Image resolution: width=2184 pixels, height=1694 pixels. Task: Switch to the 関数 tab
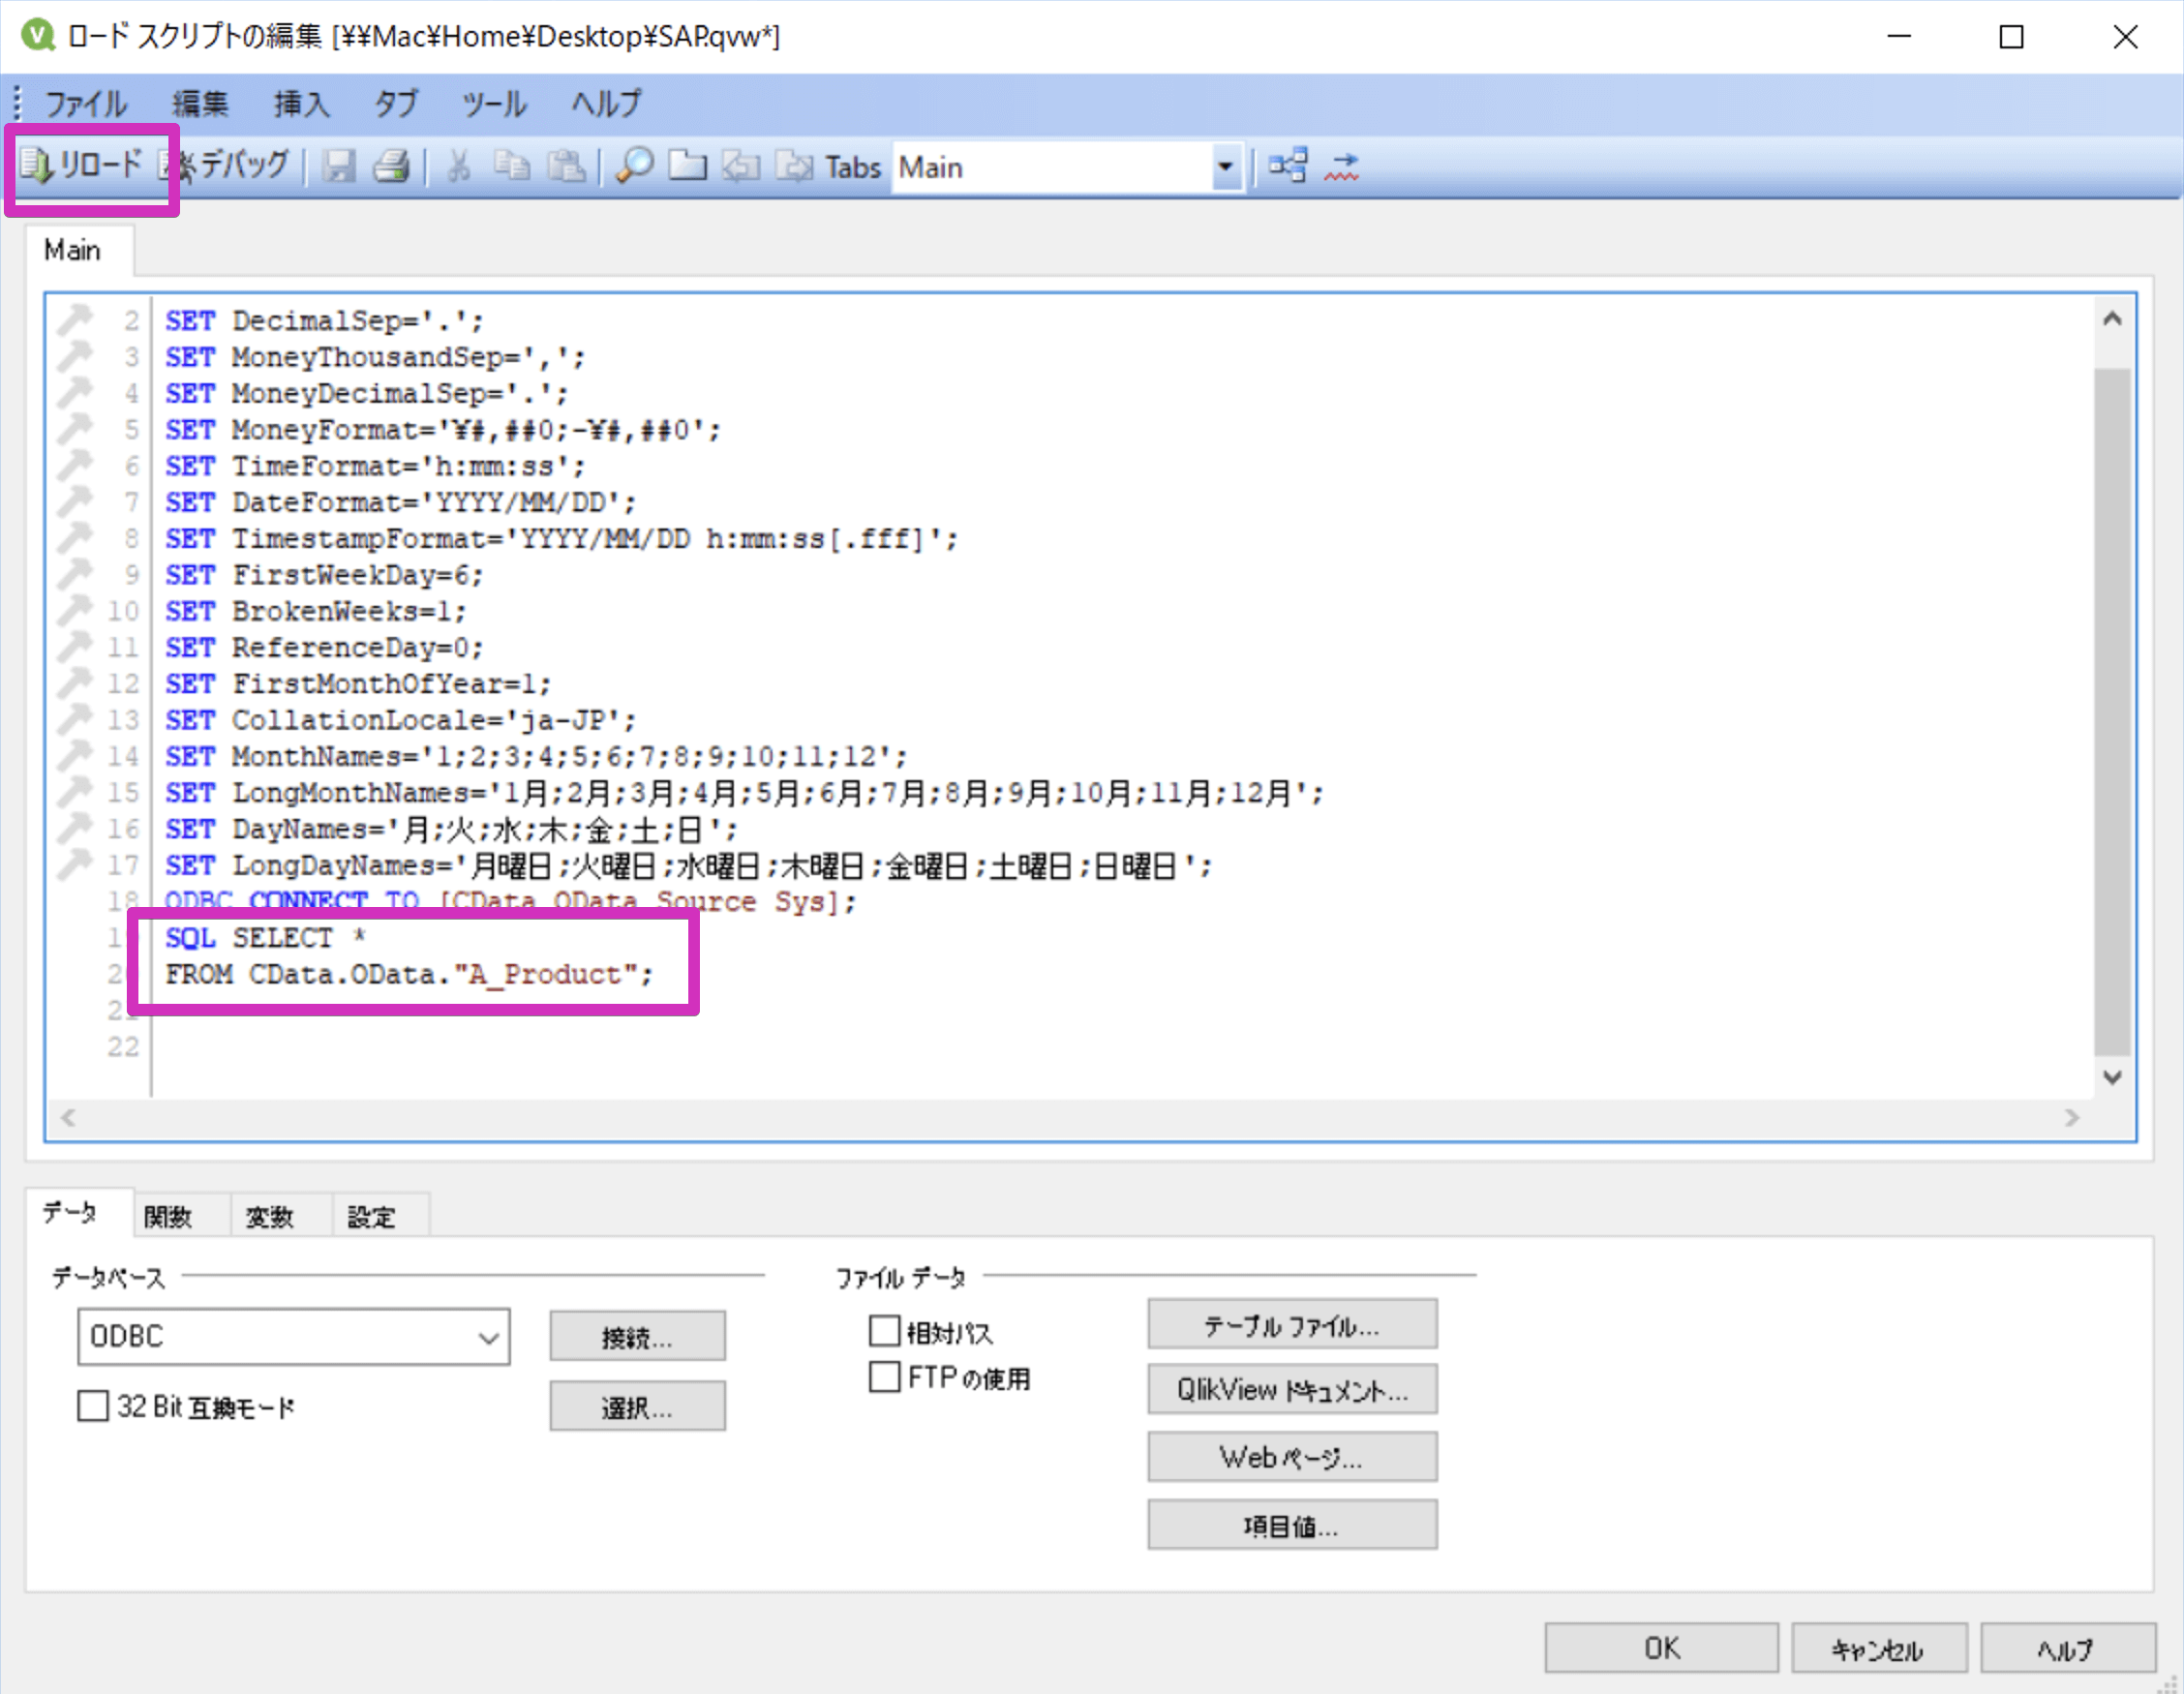coord(168,1216)
